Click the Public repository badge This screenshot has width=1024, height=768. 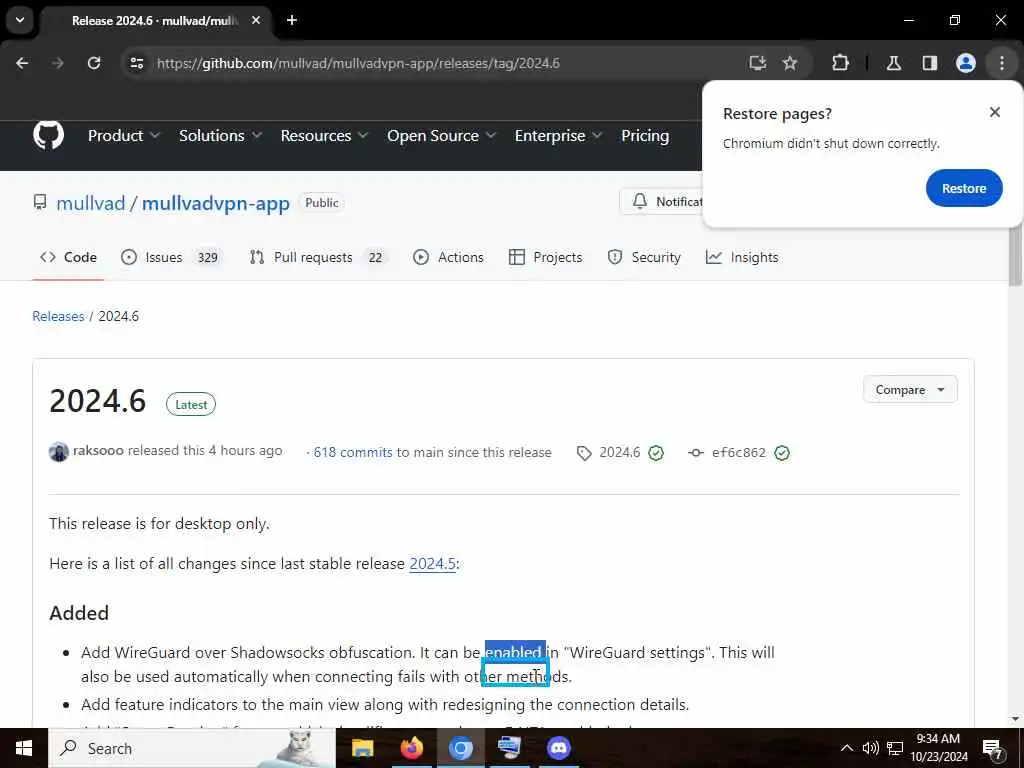click(321, 202)
